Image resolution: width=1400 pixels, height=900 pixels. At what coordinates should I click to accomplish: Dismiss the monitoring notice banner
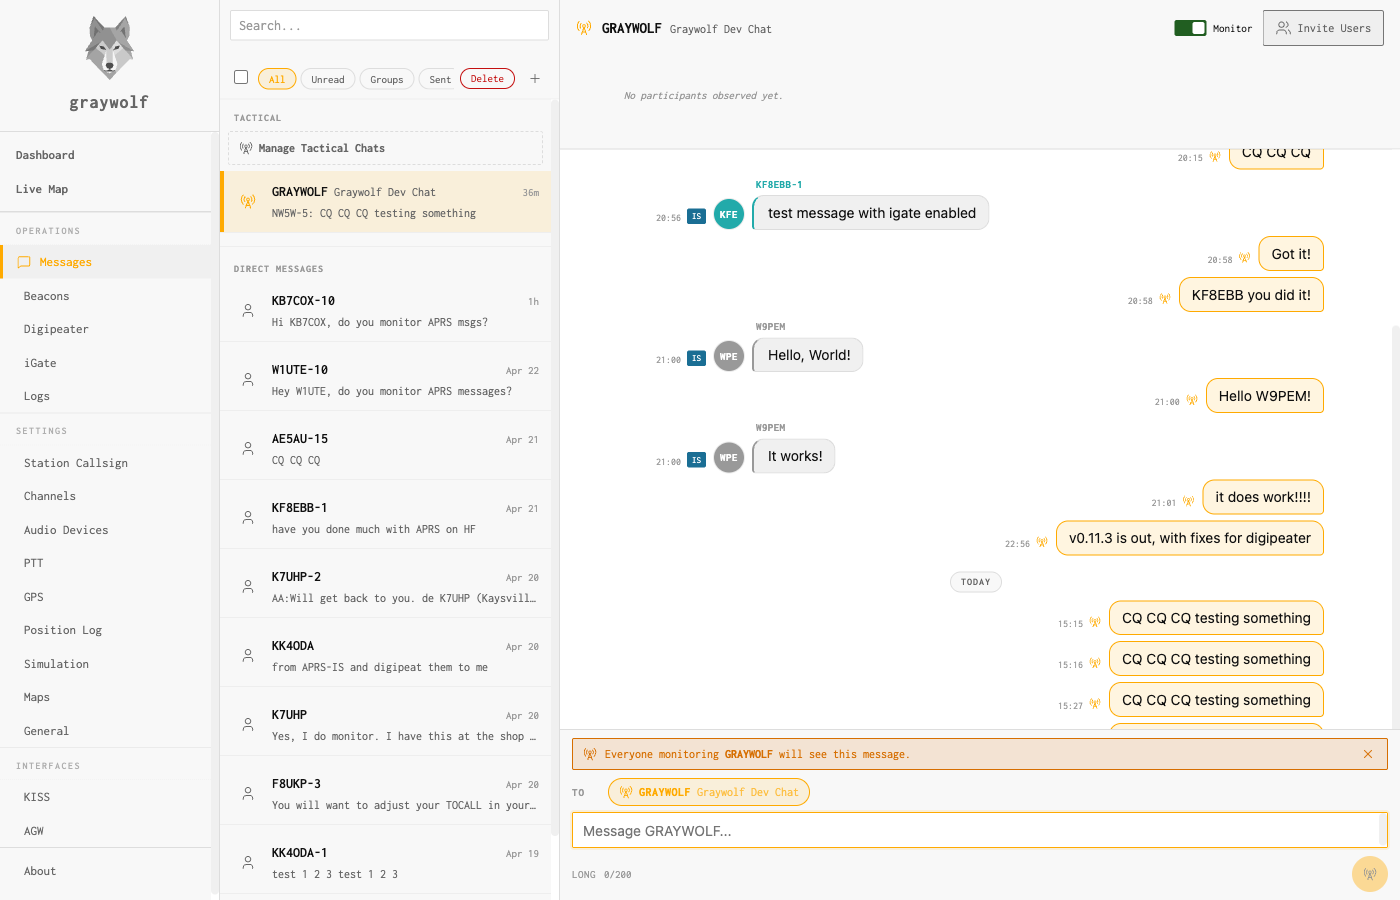tap(1368, 754)
